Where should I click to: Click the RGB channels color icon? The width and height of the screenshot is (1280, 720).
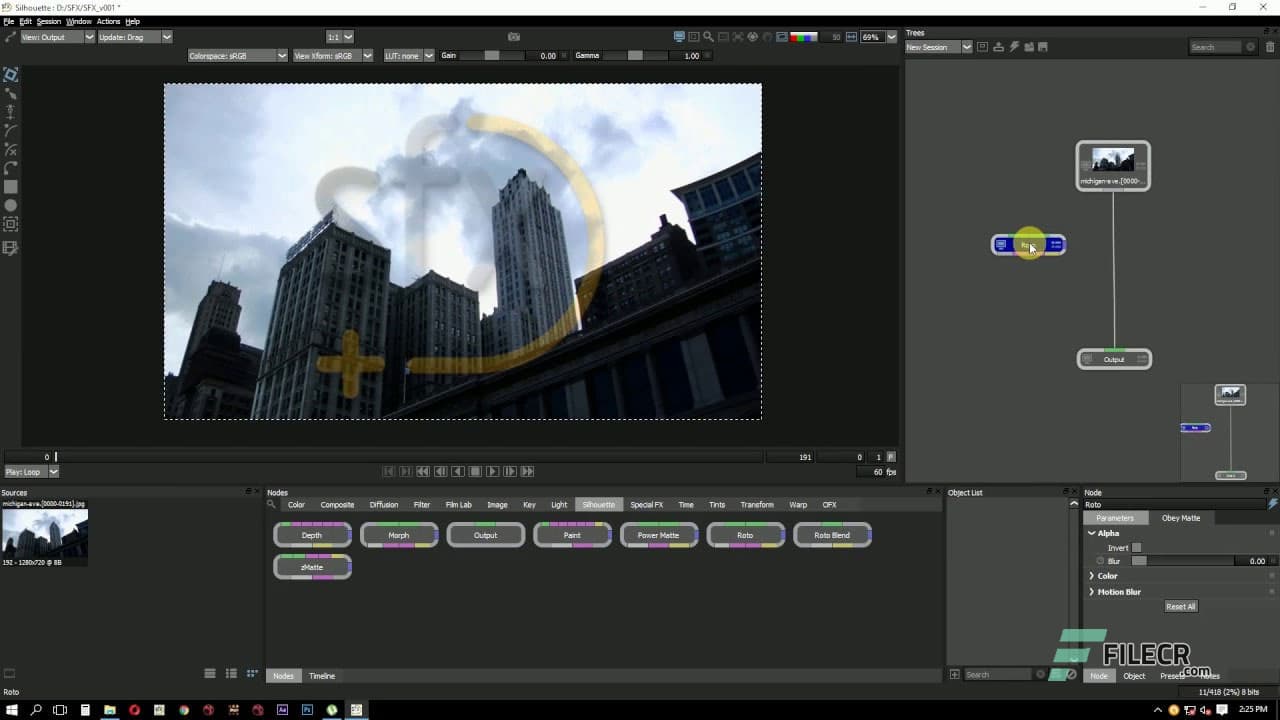pos(803,37)
